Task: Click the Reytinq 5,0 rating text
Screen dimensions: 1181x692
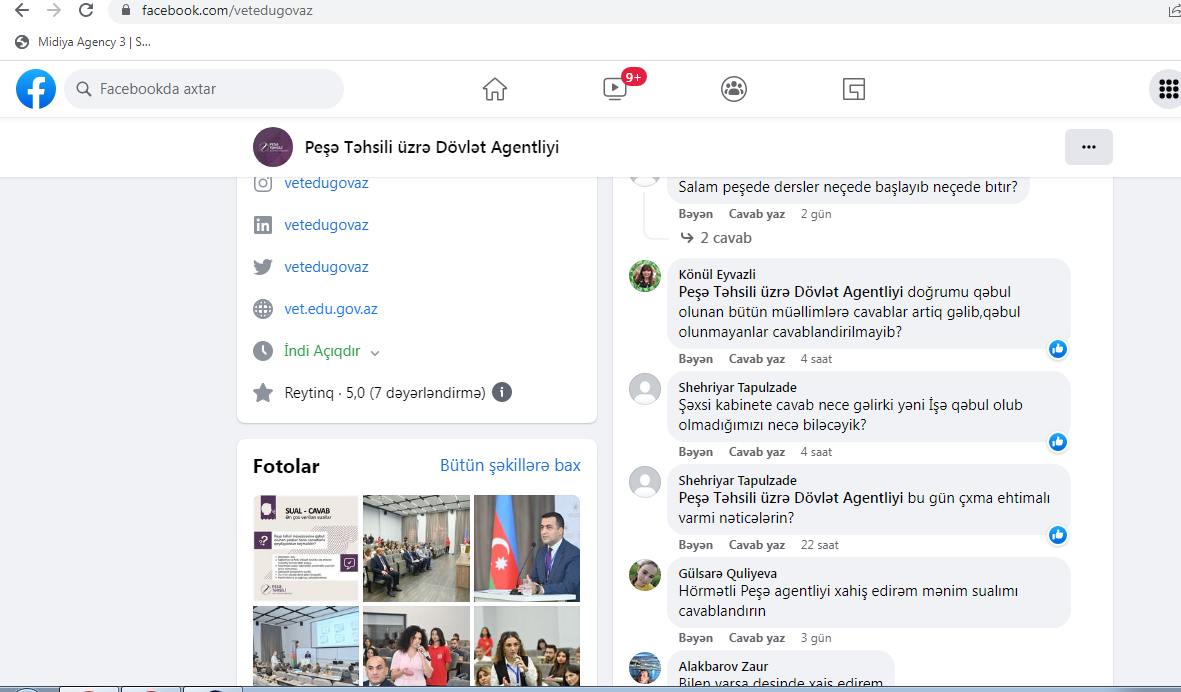Action: pyautogui.click(x=385, y=392)
